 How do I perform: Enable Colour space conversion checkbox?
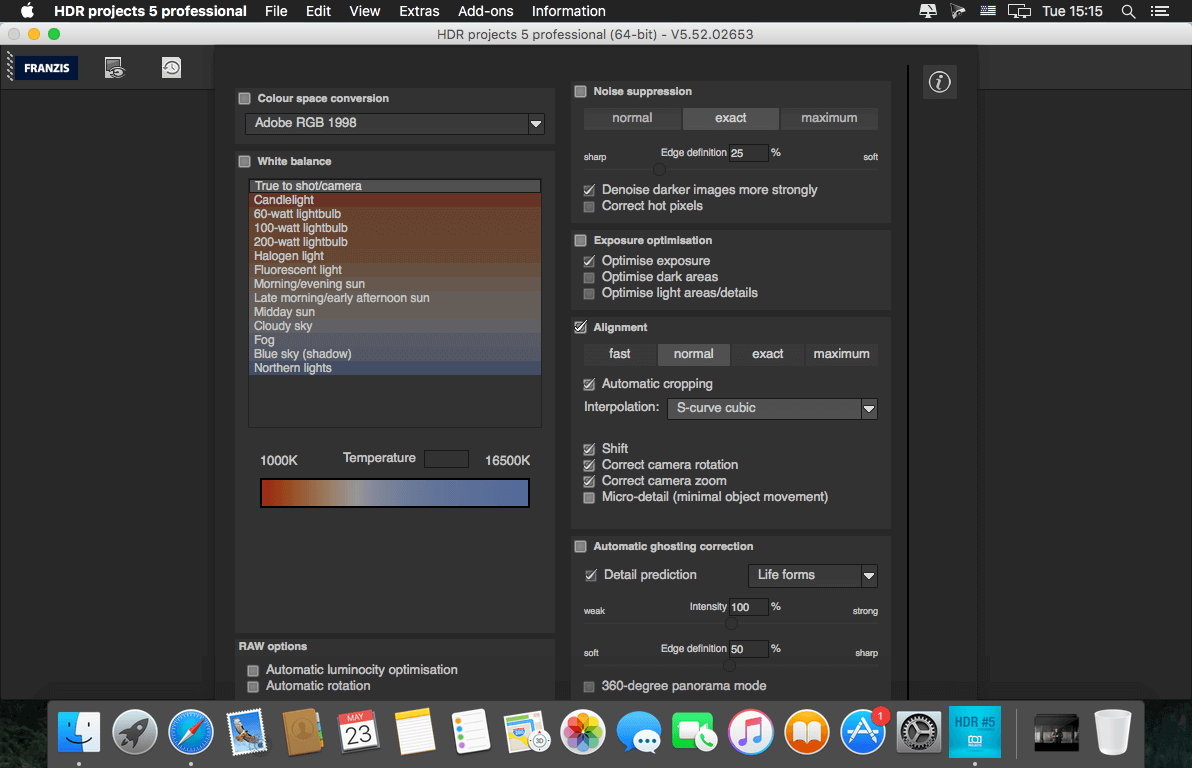click(245, 98)
